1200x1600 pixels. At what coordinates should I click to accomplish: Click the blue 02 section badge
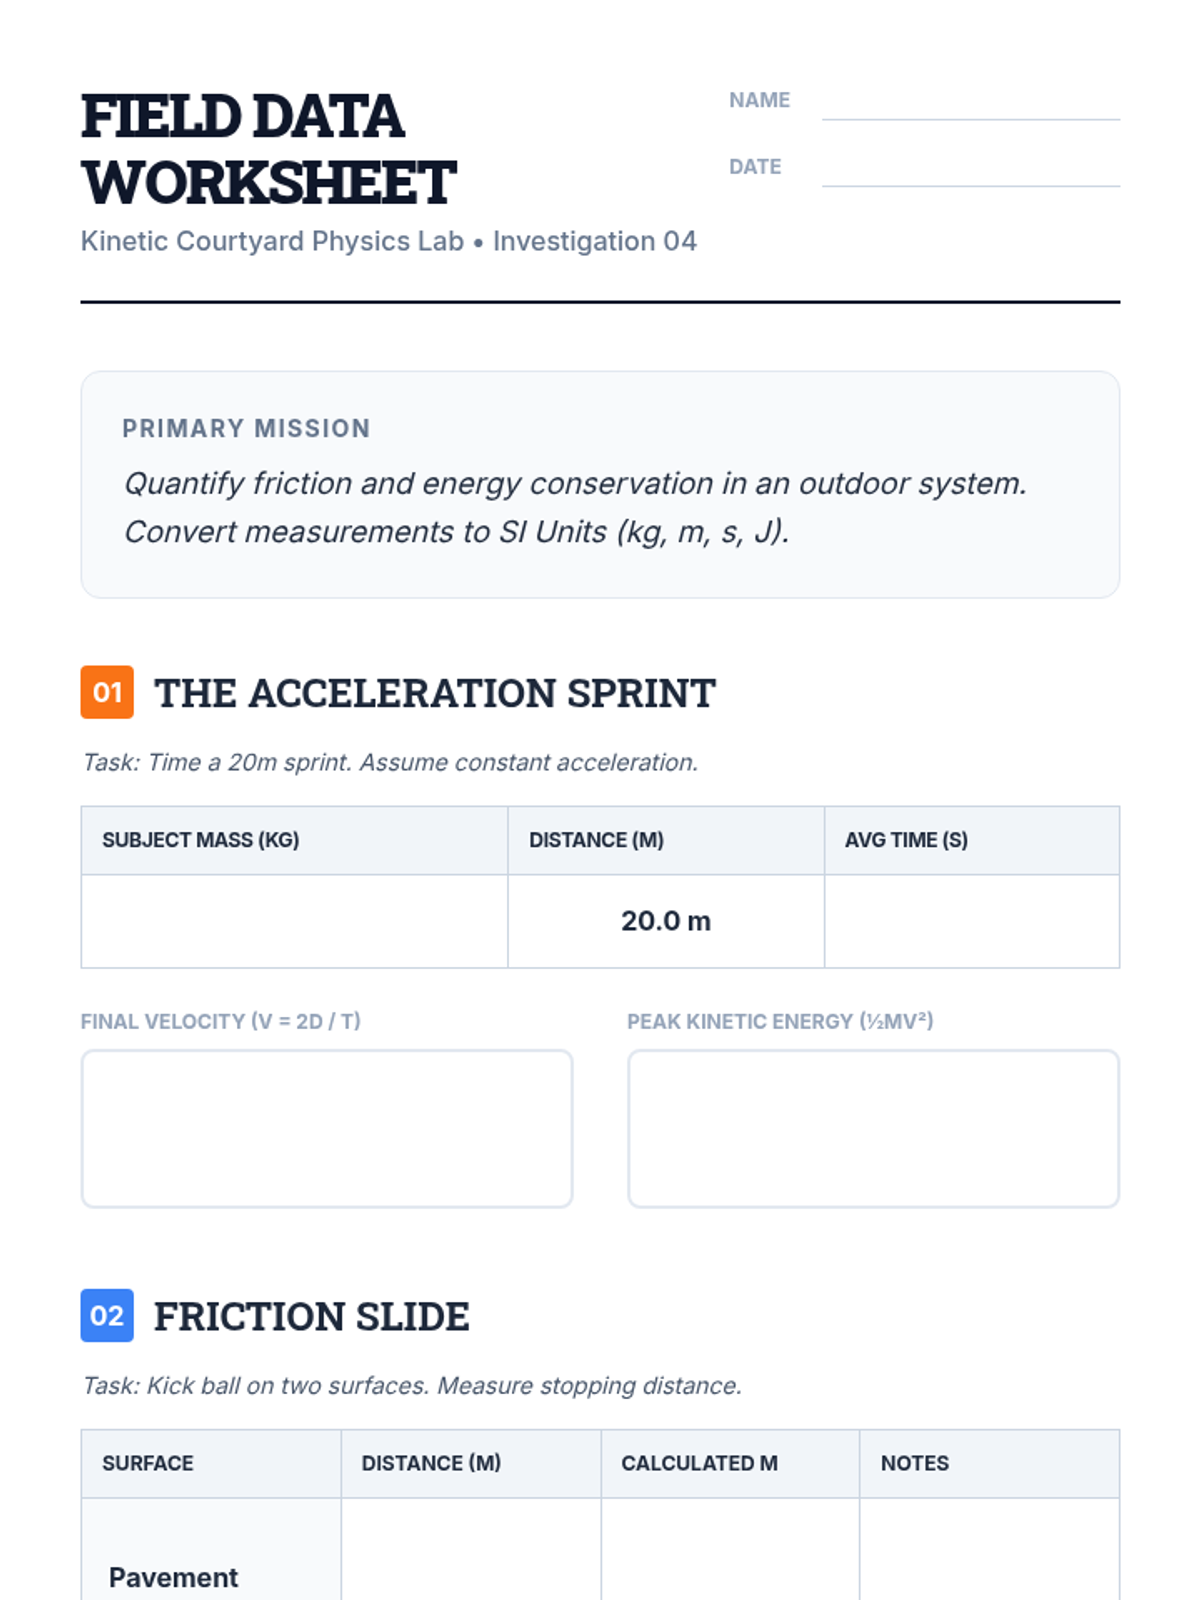pyautogui.click(x=107, y=1315)
